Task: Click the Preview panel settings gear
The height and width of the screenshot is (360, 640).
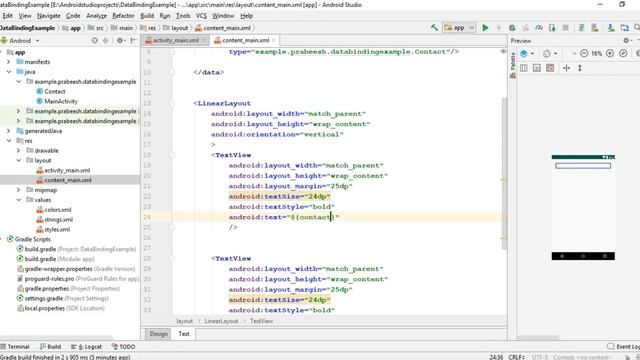Action: point(626,40)
